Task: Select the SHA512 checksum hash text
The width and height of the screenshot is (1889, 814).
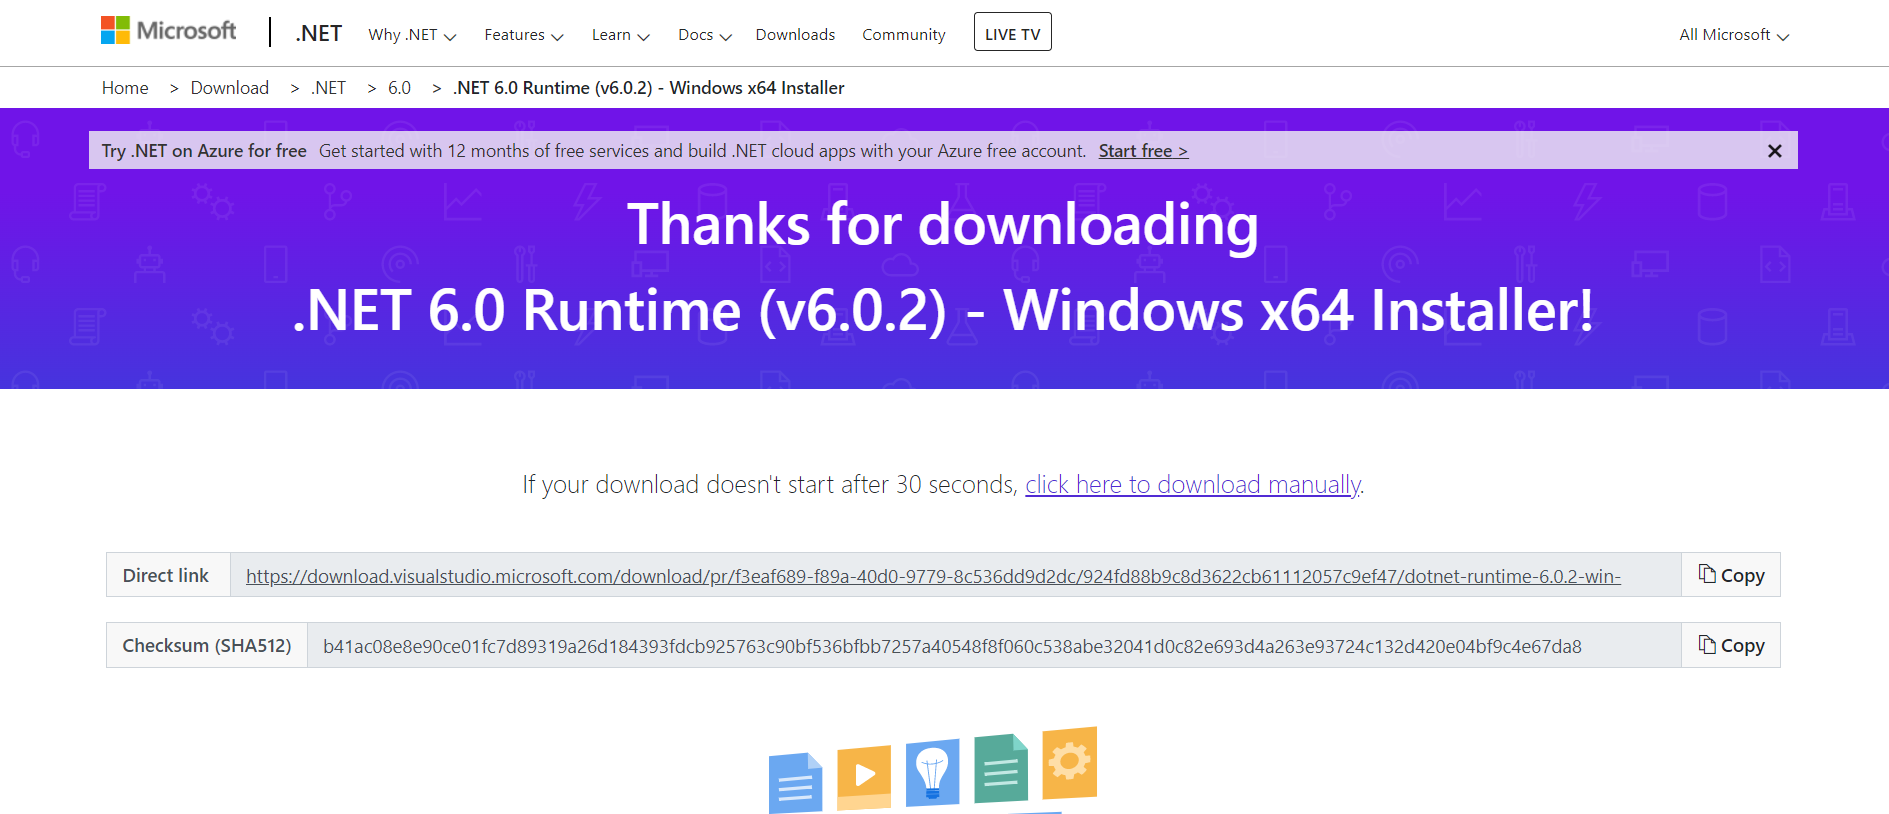Action: click(x=952, y=646)
